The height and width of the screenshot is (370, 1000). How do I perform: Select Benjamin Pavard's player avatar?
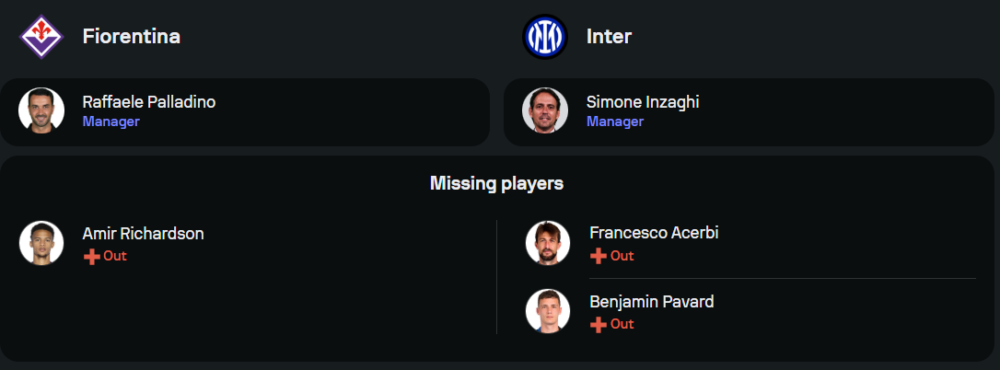(x=548, y=311)
